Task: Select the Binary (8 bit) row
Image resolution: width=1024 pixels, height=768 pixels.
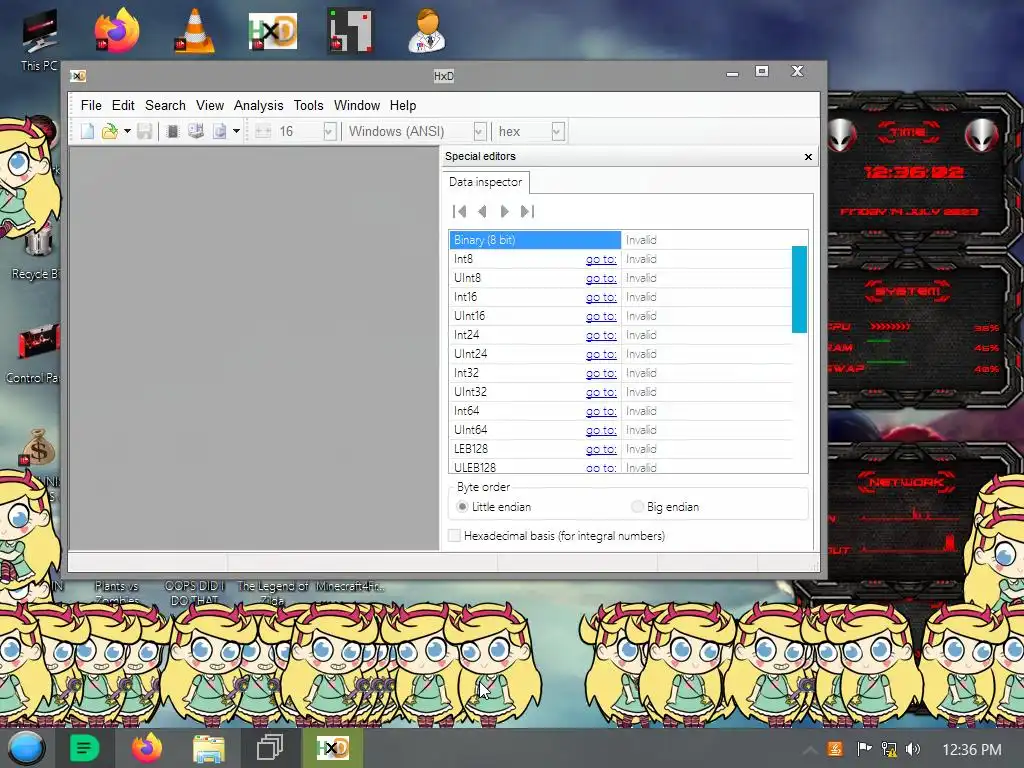Action: [x=534, y=240]
